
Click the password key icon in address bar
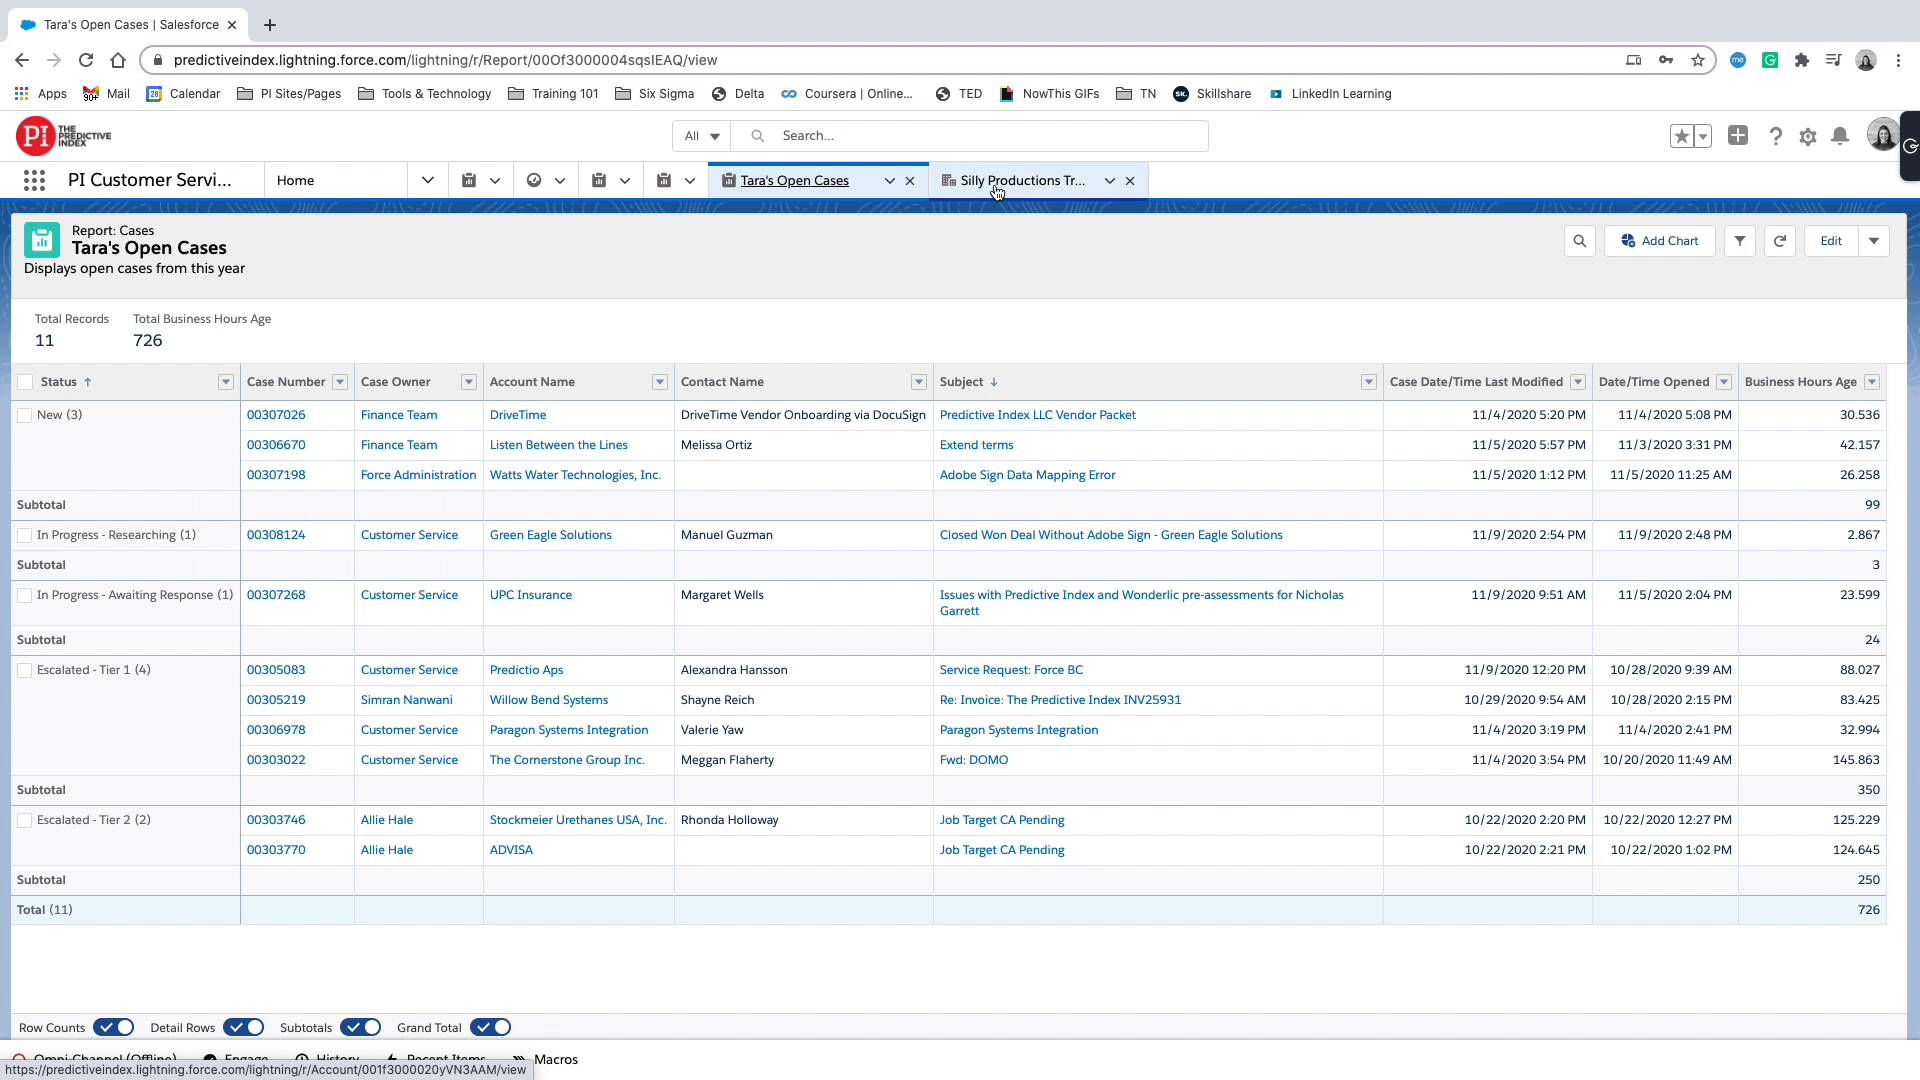[x=1666, y=60]
